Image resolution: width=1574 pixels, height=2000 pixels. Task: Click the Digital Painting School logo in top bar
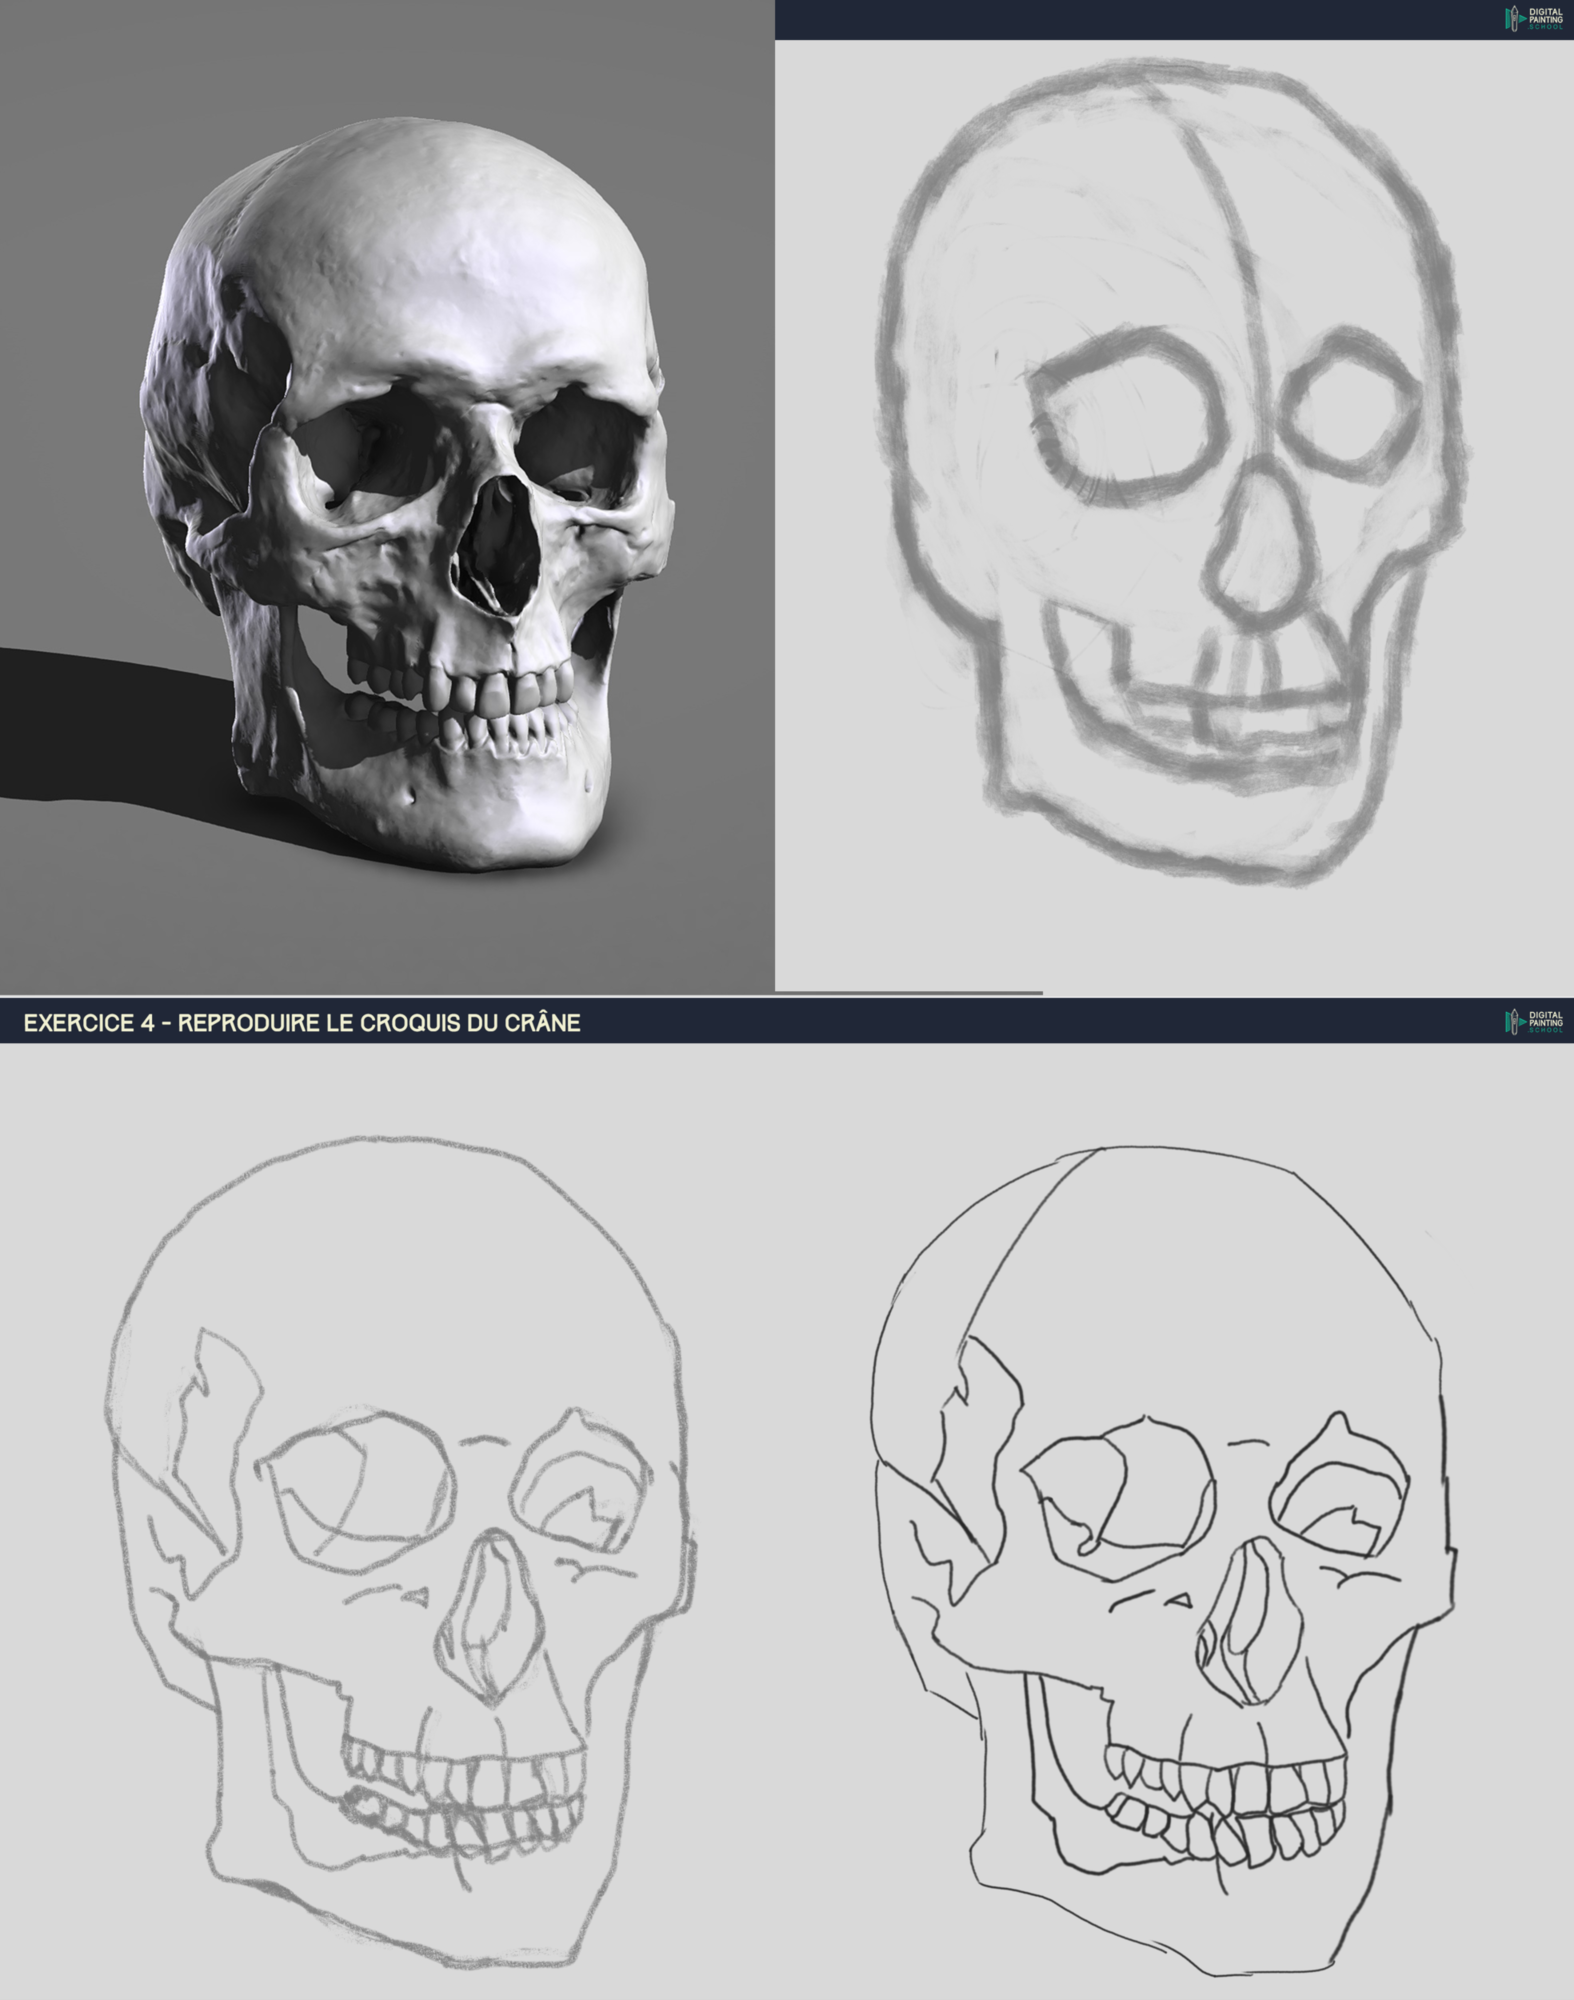1534,19
